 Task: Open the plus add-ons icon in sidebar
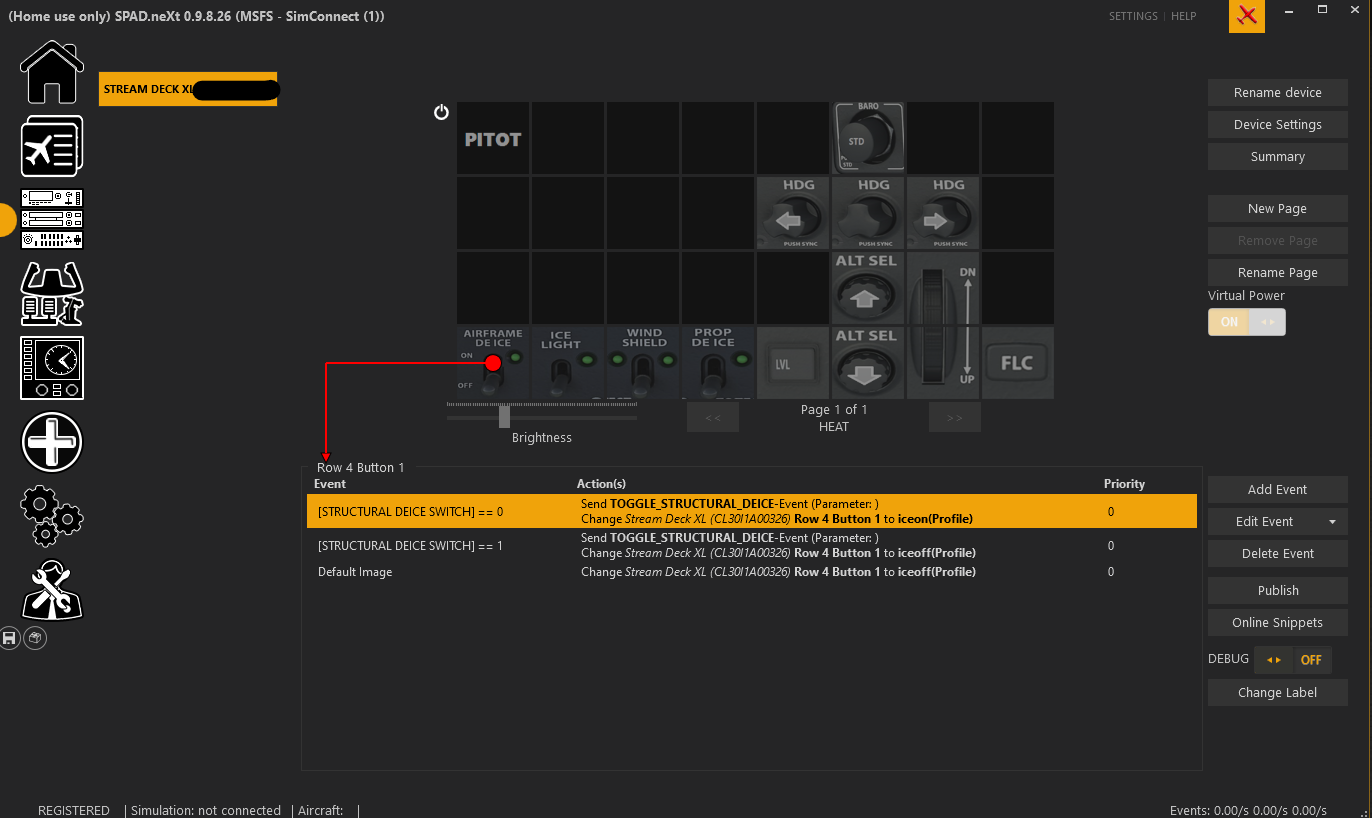coord(52,442)
